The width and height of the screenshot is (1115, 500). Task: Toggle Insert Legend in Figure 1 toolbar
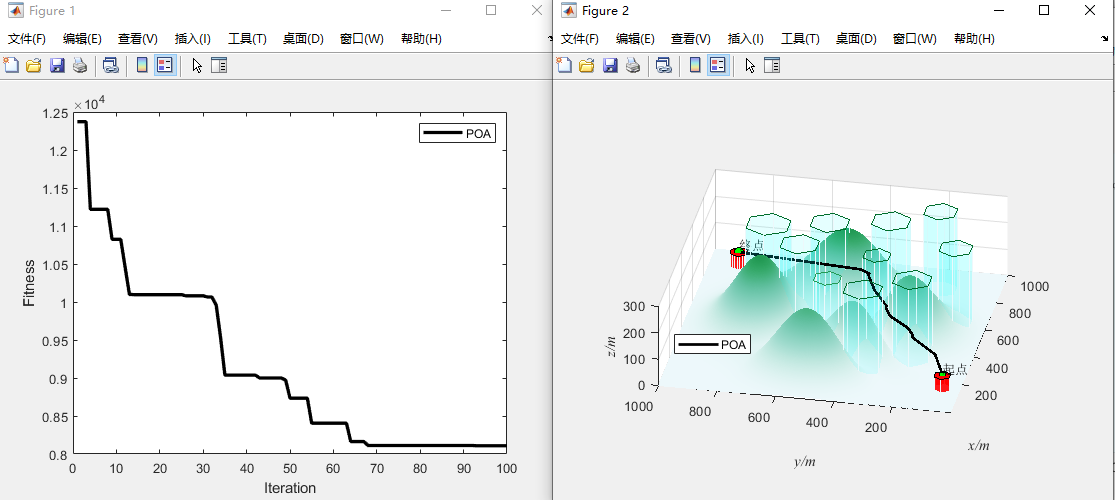165,66
